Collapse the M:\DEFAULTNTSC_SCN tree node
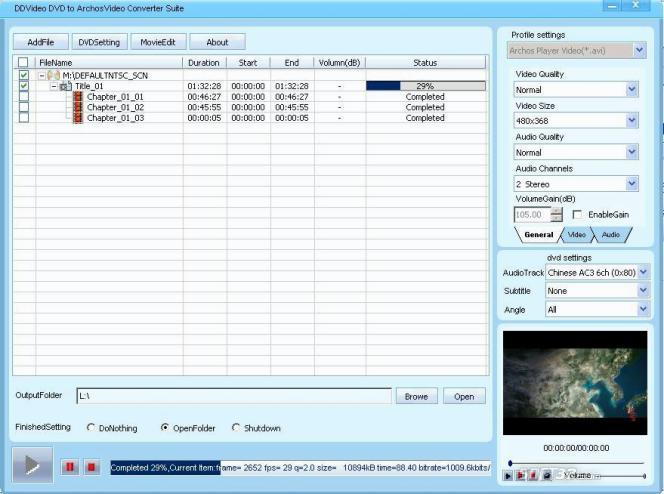 tap(42, 76)
